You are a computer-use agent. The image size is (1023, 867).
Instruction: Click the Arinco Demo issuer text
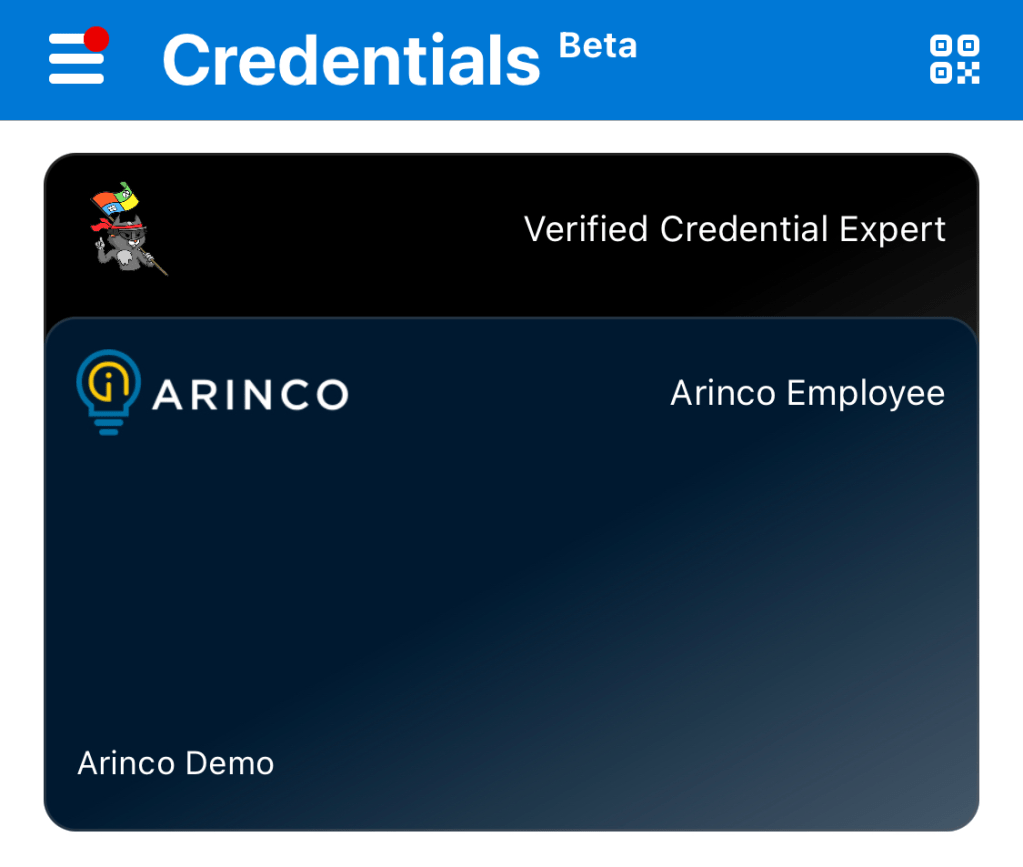(173, 763)
